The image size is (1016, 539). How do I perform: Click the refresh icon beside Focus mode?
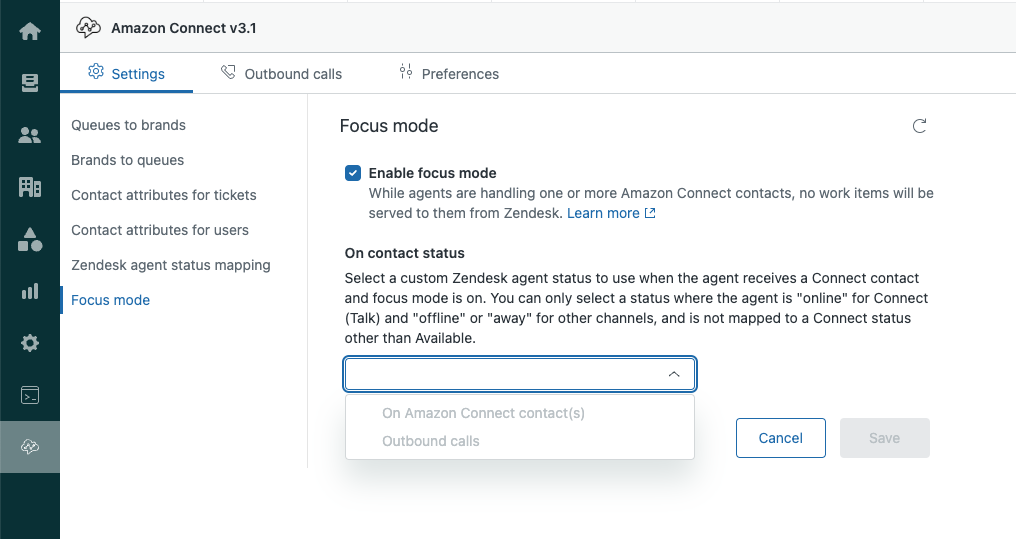pos(920,126)
